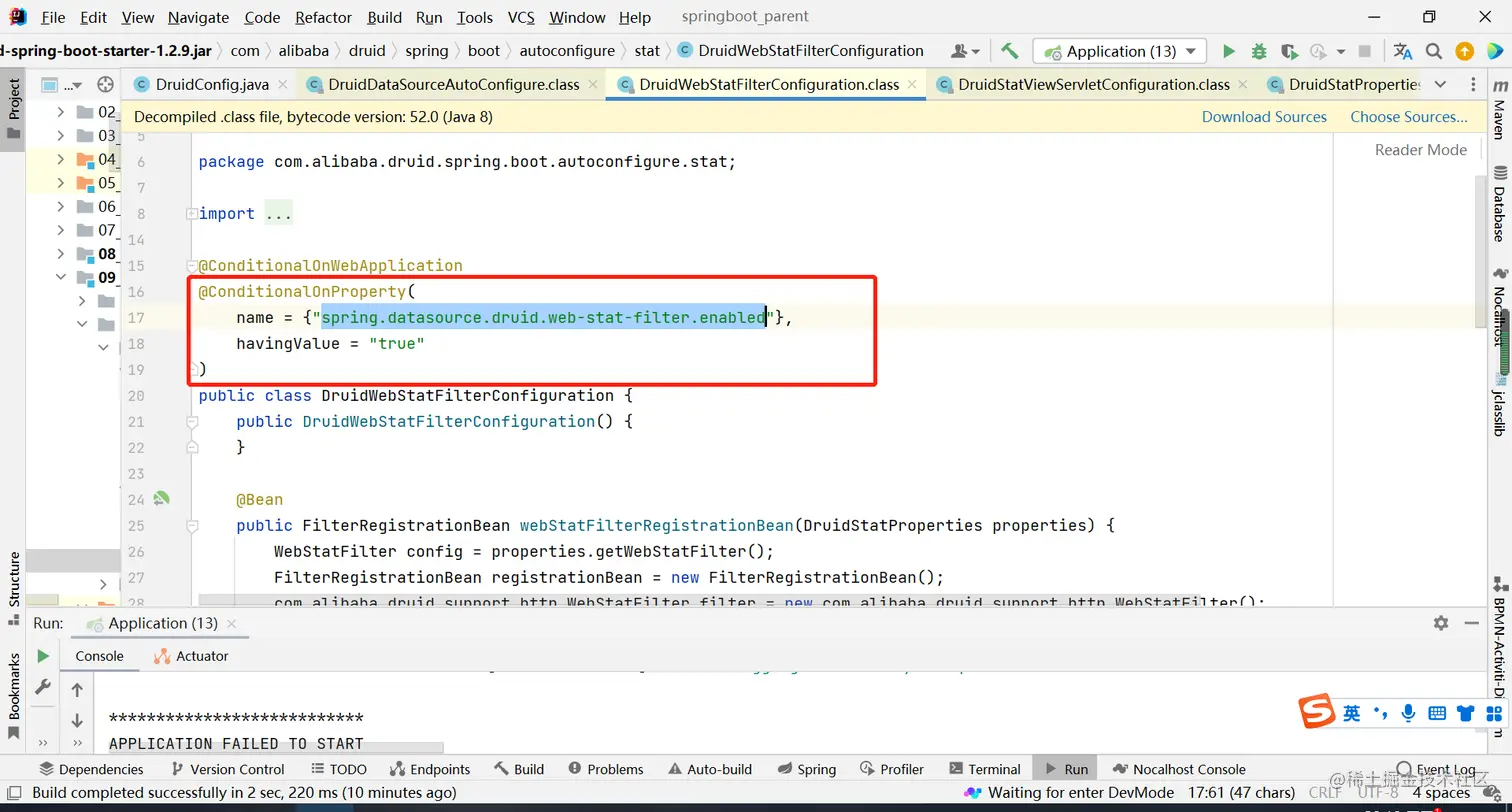Toggle the Terminal tool window
The height and width of the screenshot is (812, 1512).
984,769
